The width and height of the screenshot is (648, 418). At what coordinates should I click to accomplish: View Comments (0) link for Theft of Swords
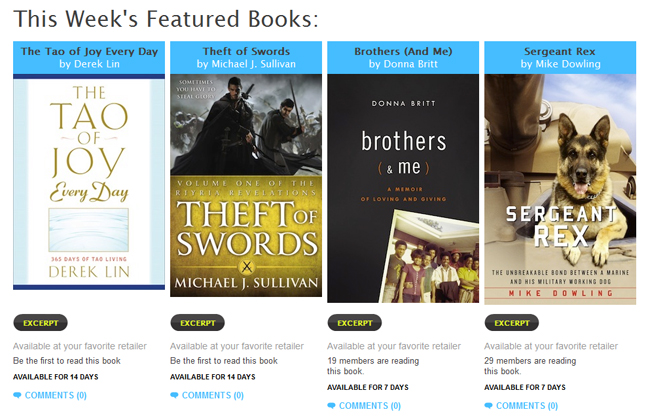pos(212,396)
